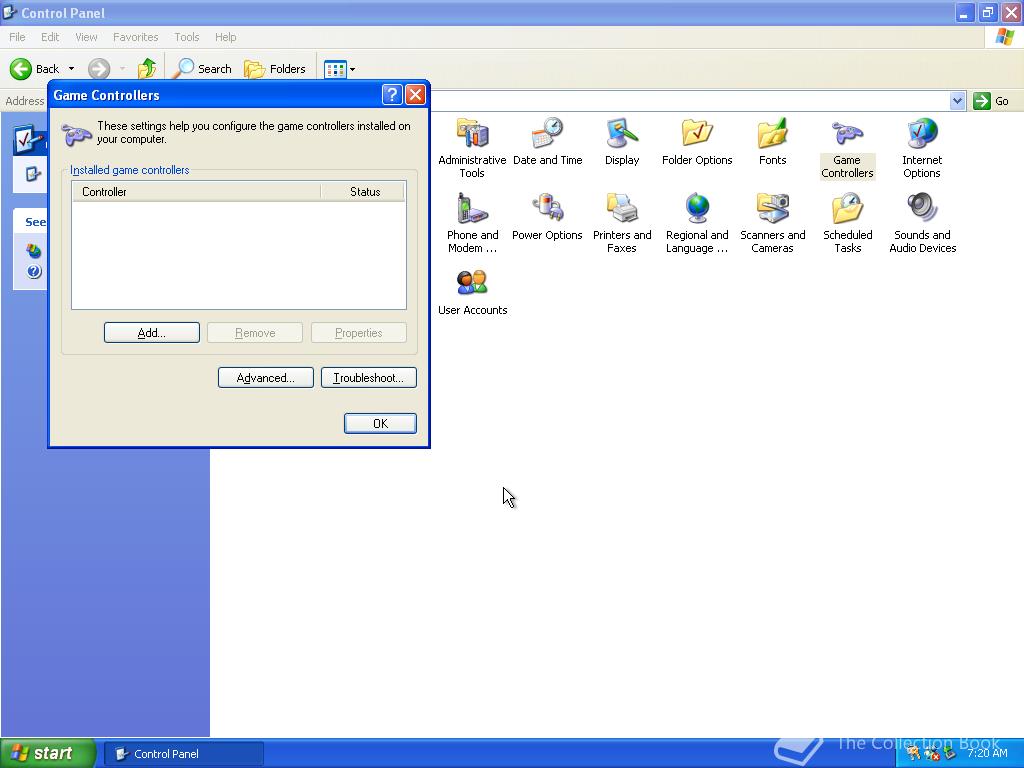Close the Game Controllers dialog

[415, 95]
